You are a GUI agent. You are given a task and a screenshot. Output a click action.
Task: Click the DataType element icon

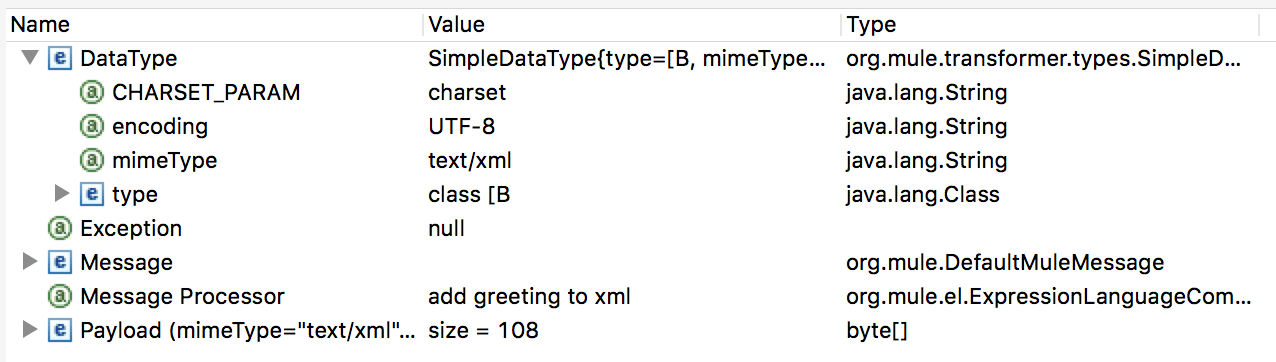(59, 59)
